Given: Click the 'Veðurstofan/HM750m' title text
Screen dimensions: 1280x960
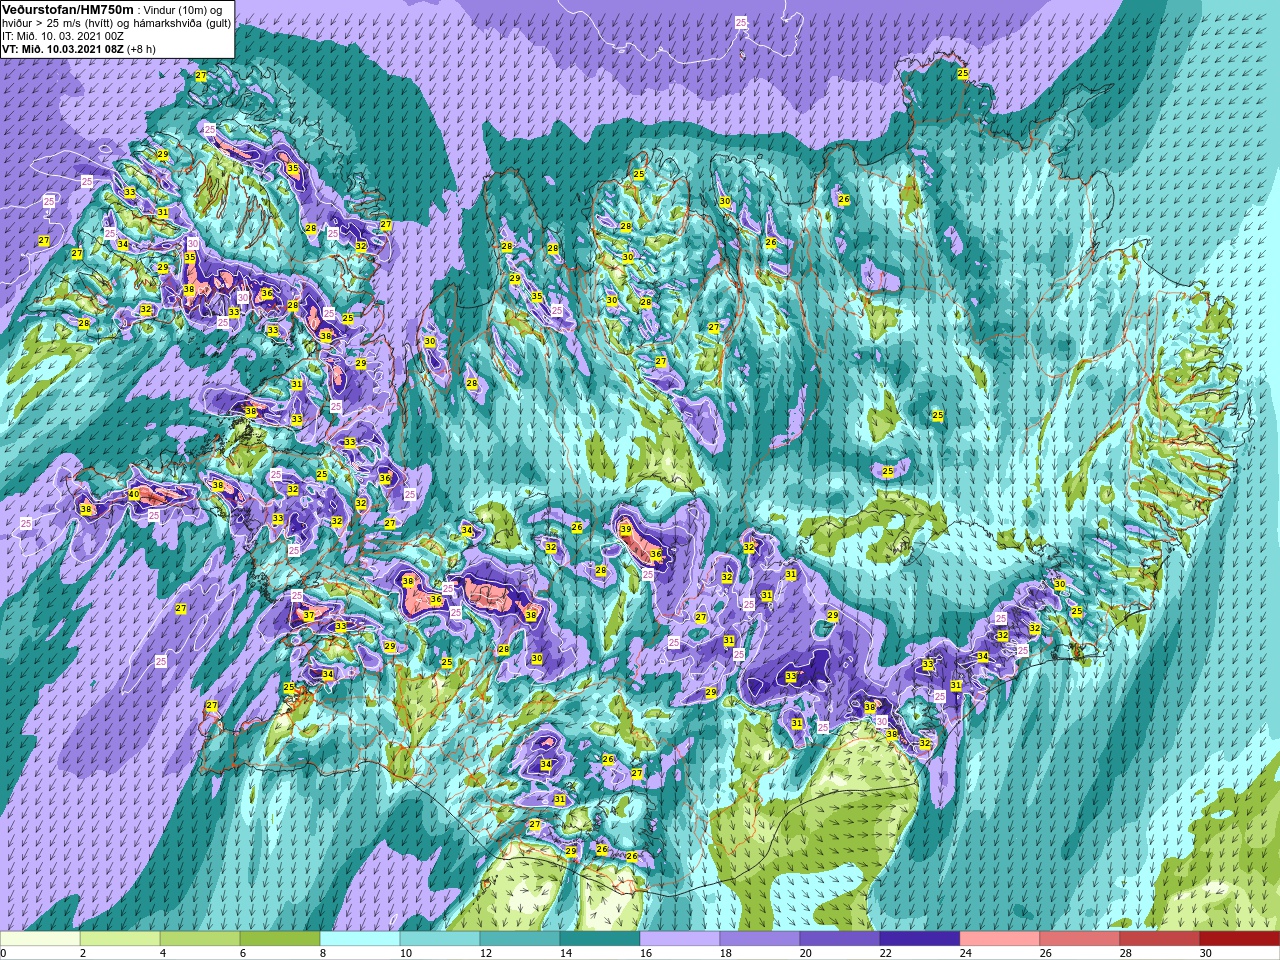Looking at the screenshot, I should (66, 8).
